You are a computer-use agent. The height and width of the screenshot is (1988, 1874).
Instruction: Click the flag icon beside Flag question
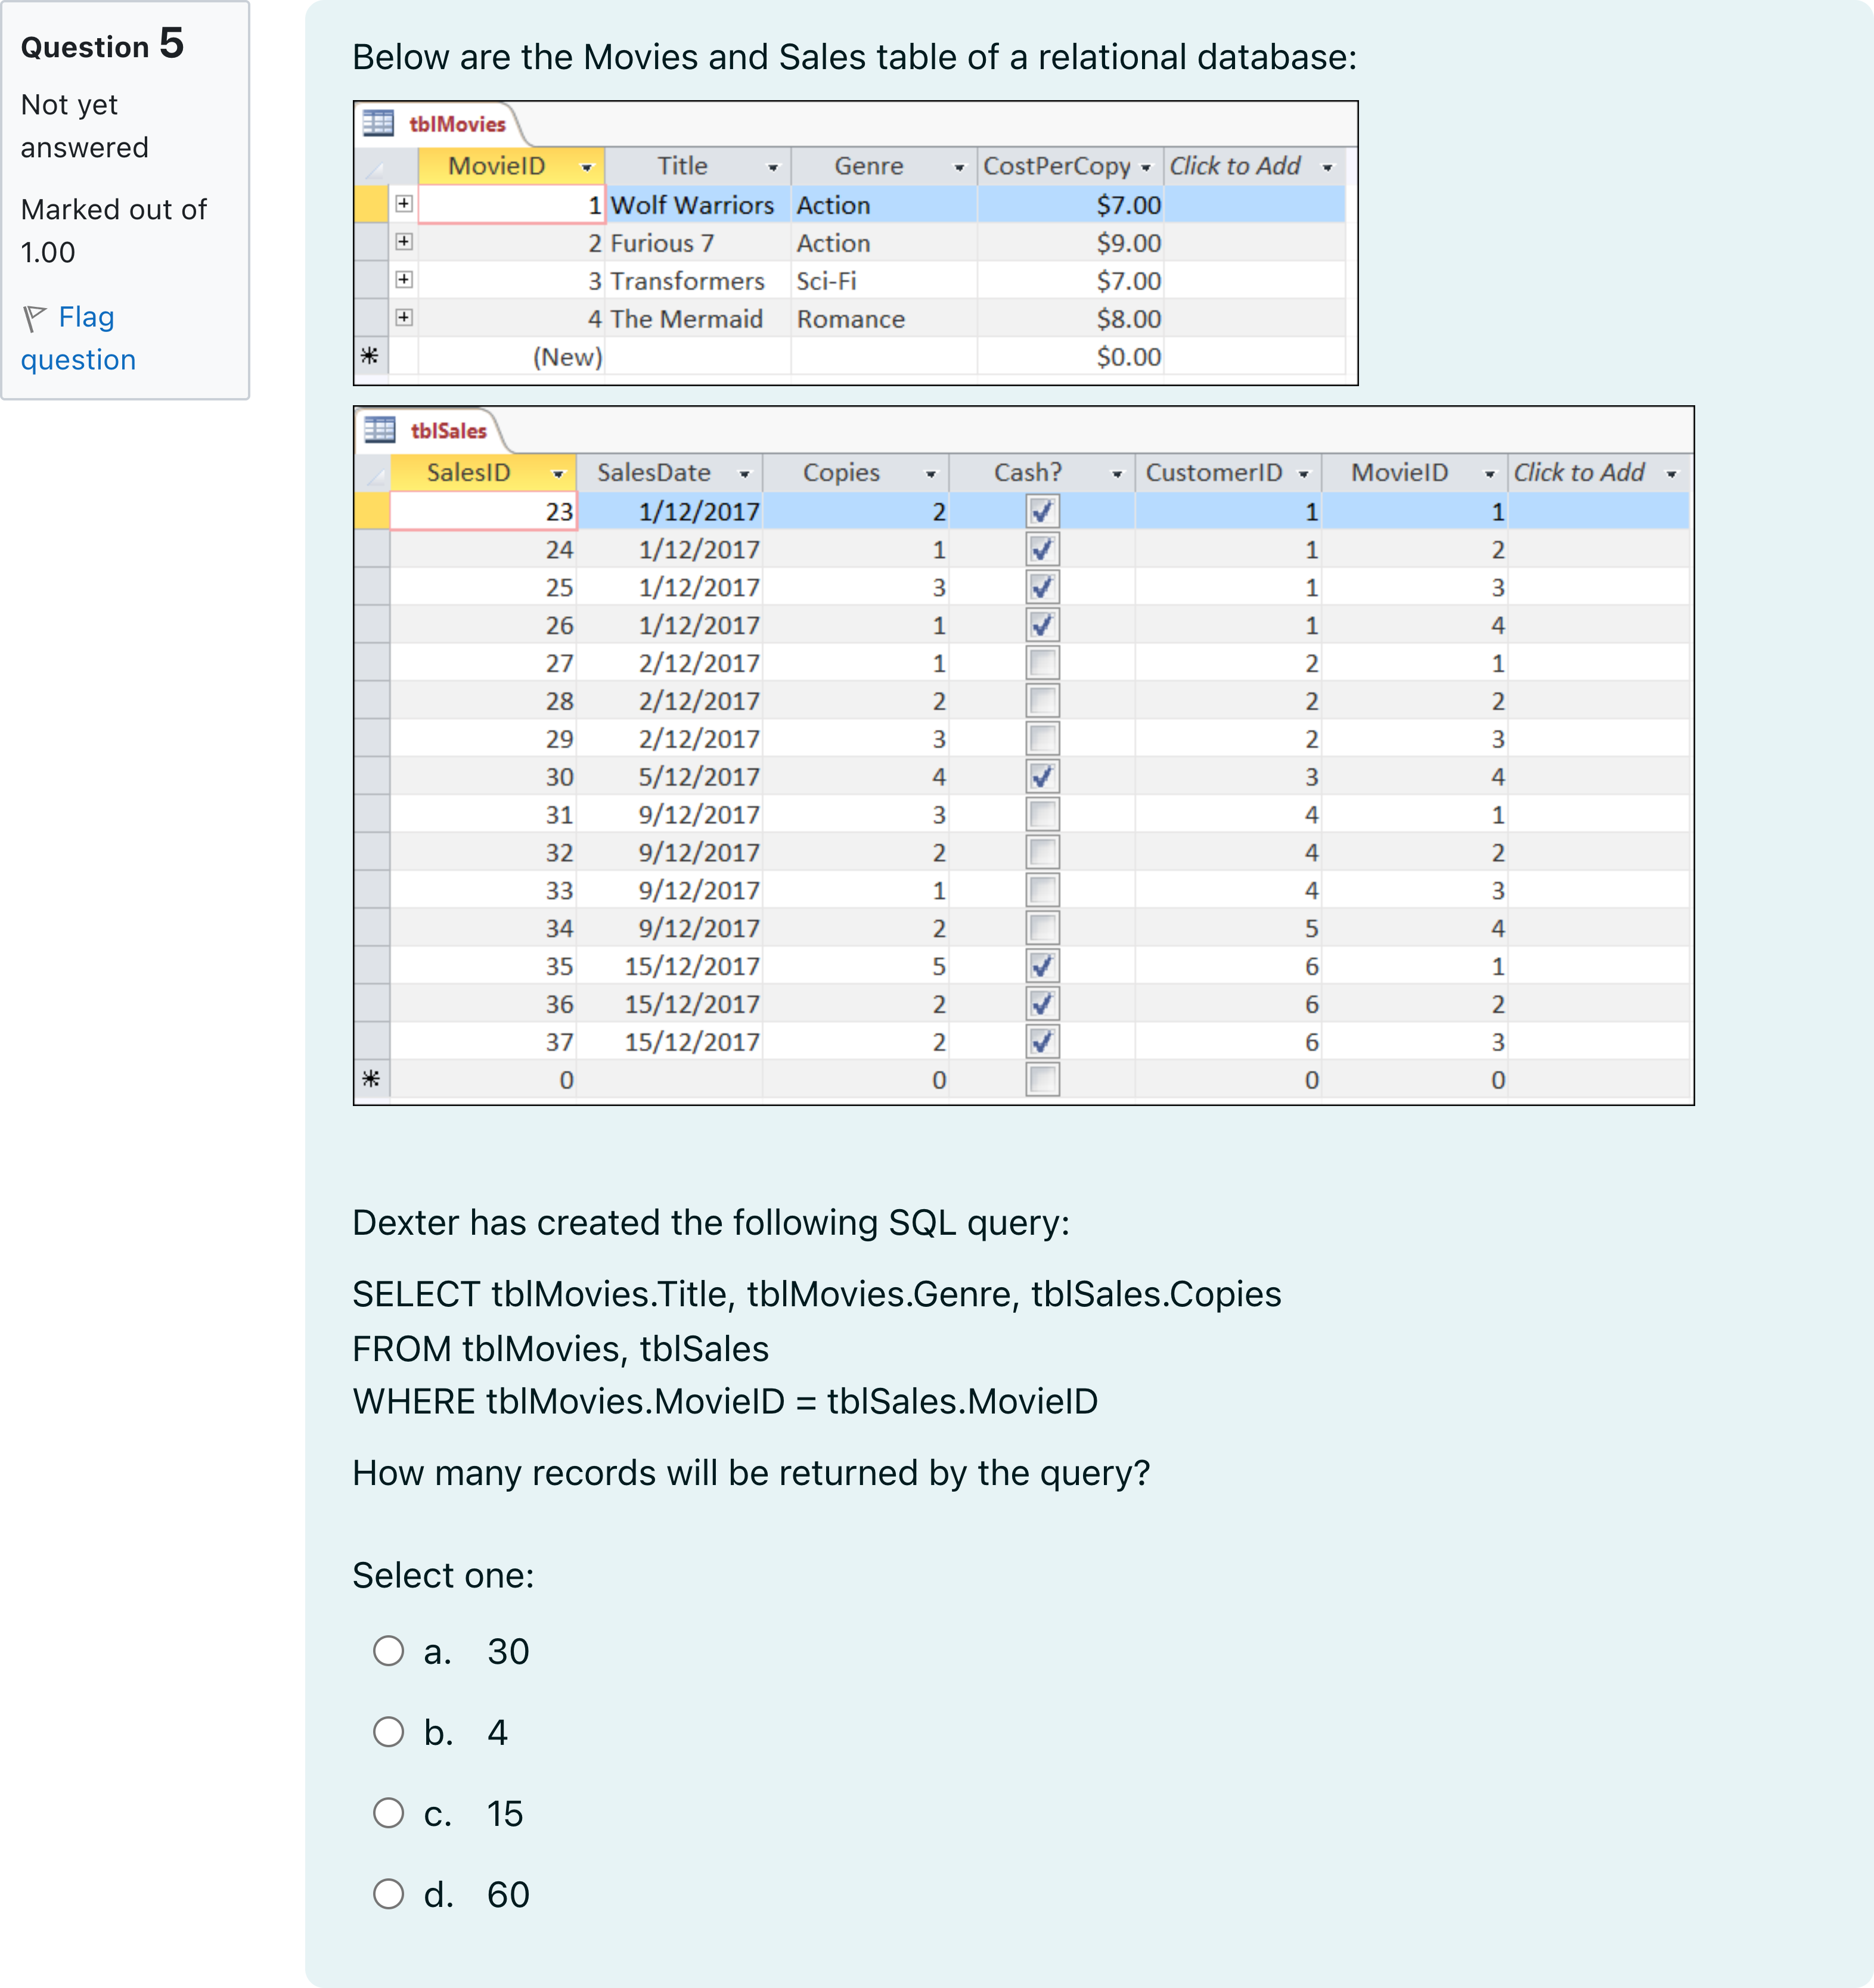[x=35, y=318]
